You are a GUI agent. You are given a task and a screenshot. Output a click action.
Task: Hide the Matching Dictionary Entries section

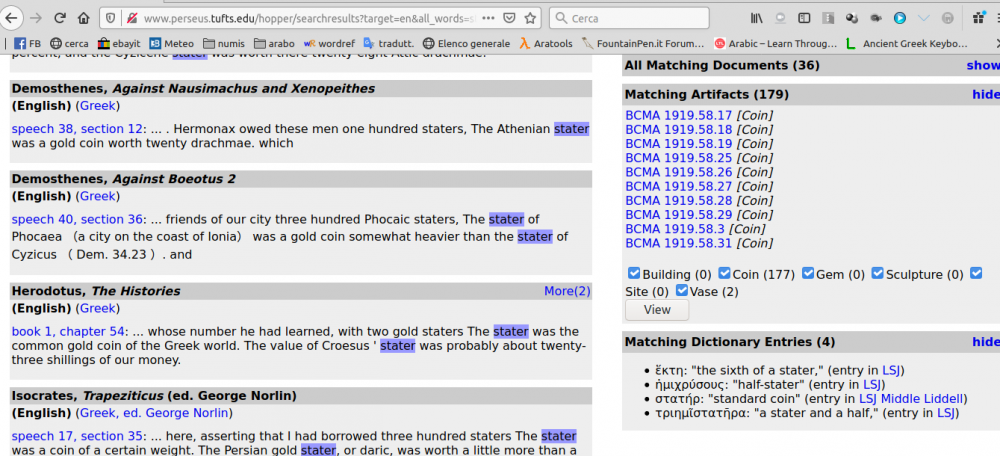click(x=985, y=342)
